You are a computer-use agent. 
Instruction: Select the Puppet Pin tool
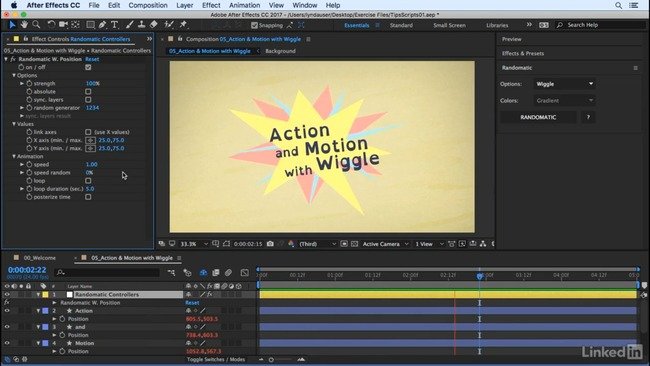pos(183,25)
